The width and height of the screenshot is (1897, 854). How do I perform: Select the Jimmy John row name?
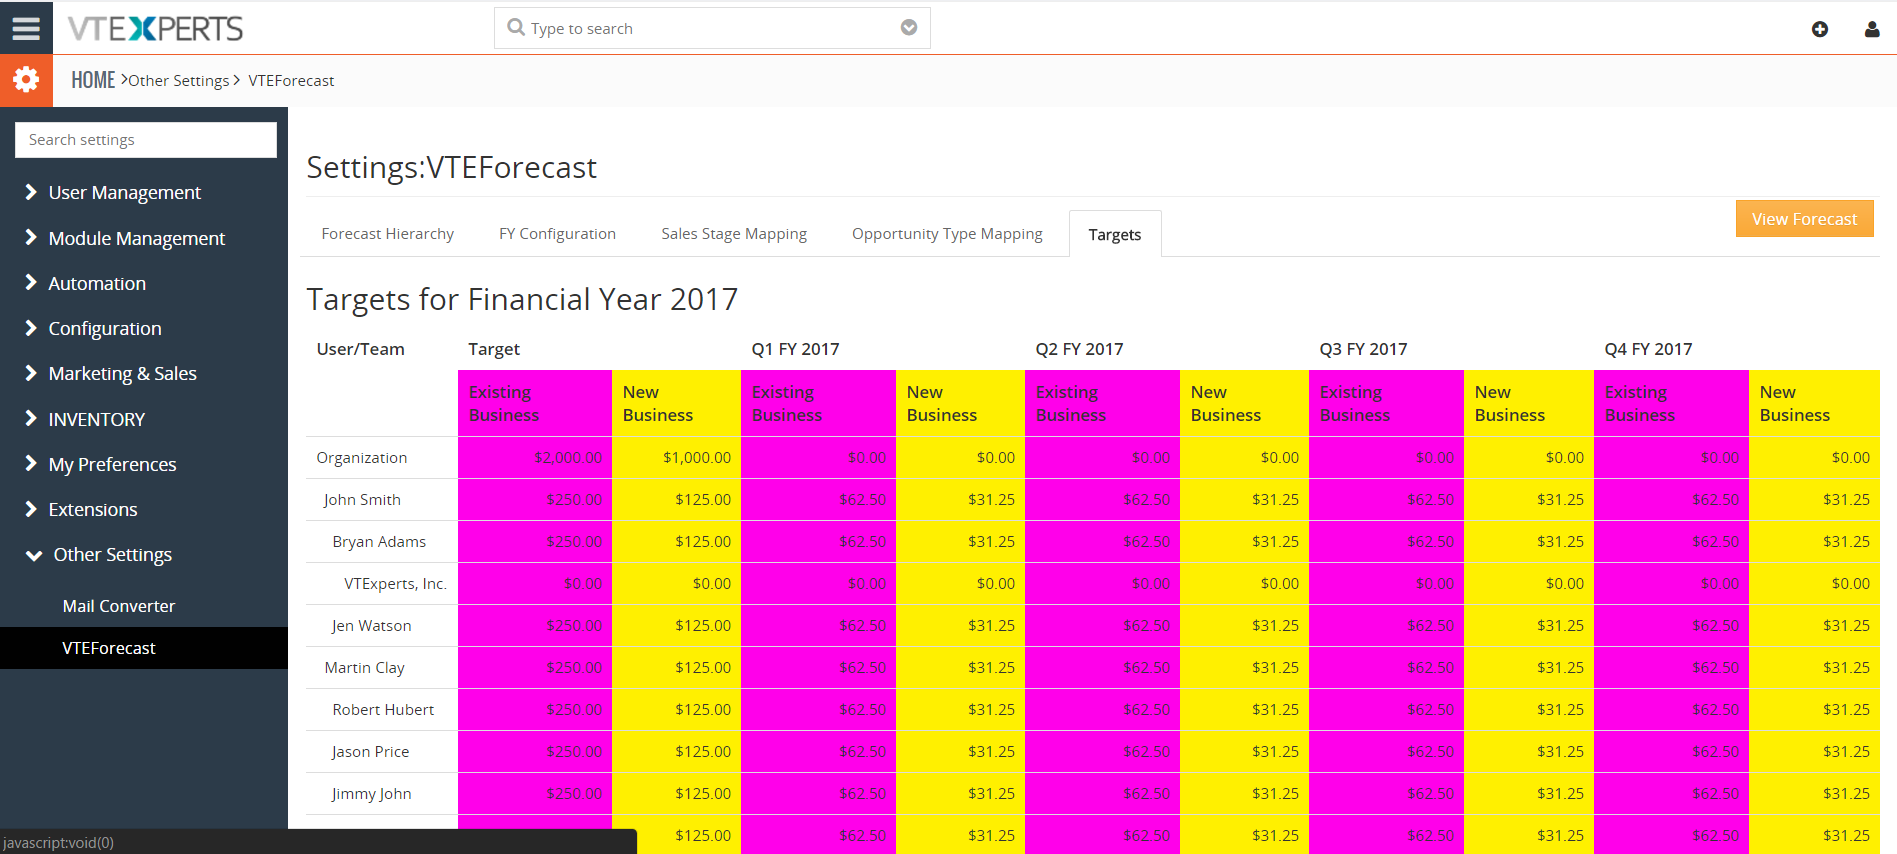coord(371,794)
